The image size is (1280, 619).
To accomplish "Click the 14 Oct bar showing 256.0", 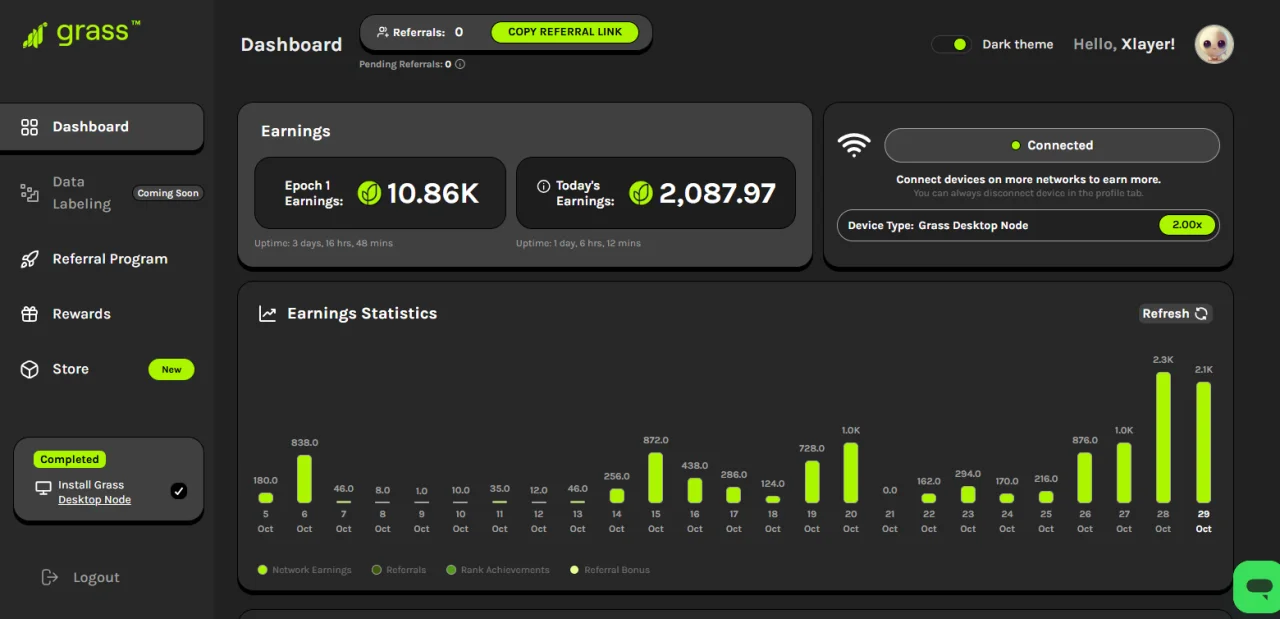I will point(616,496).
